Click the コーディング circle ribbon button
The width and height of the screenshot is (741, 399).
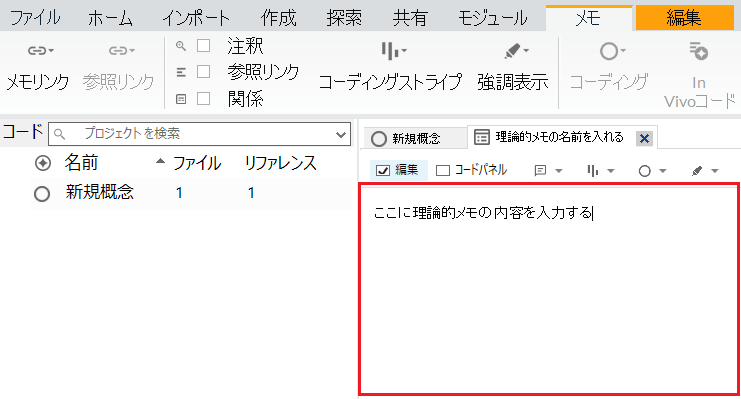click(609, 66)
